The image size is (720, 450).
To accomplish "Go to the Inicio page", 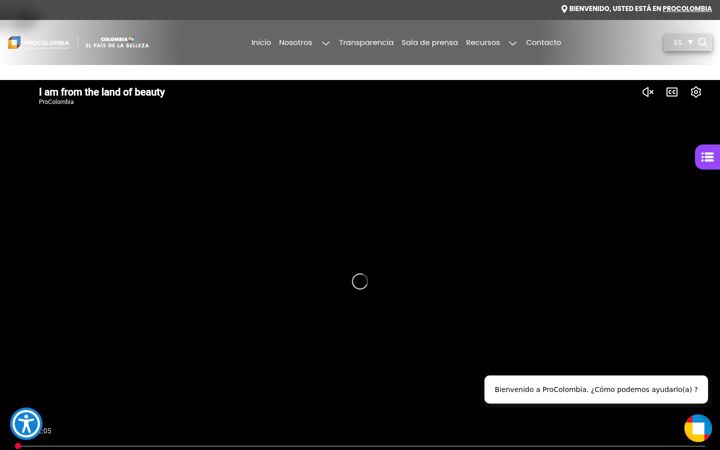I will (261, 42).
